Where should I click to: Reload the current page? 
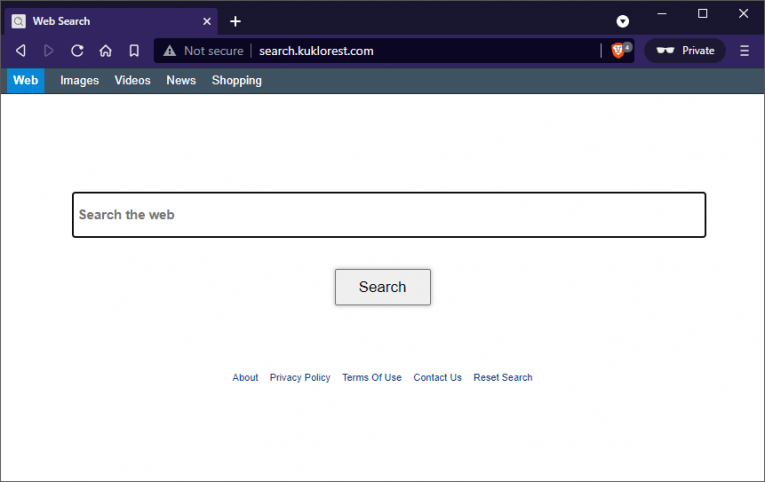tap(77, 51)
